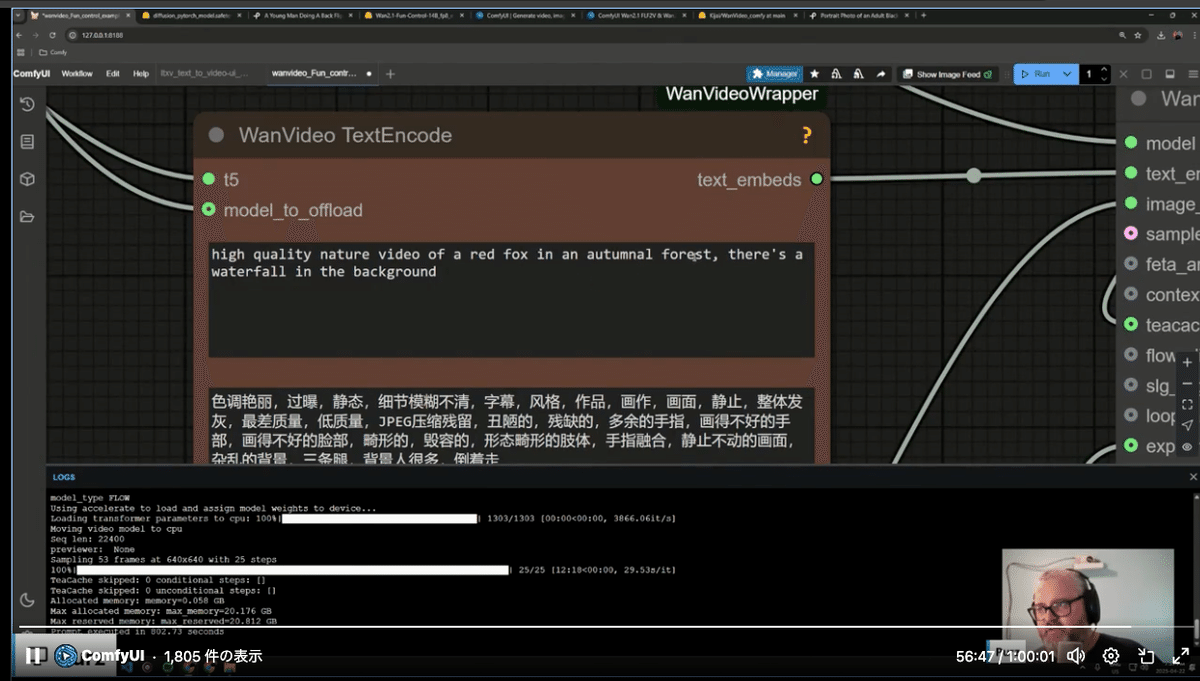Click the 'model_type FLOW' log line
The image size is (1200, 681).
tap(90, 497)
